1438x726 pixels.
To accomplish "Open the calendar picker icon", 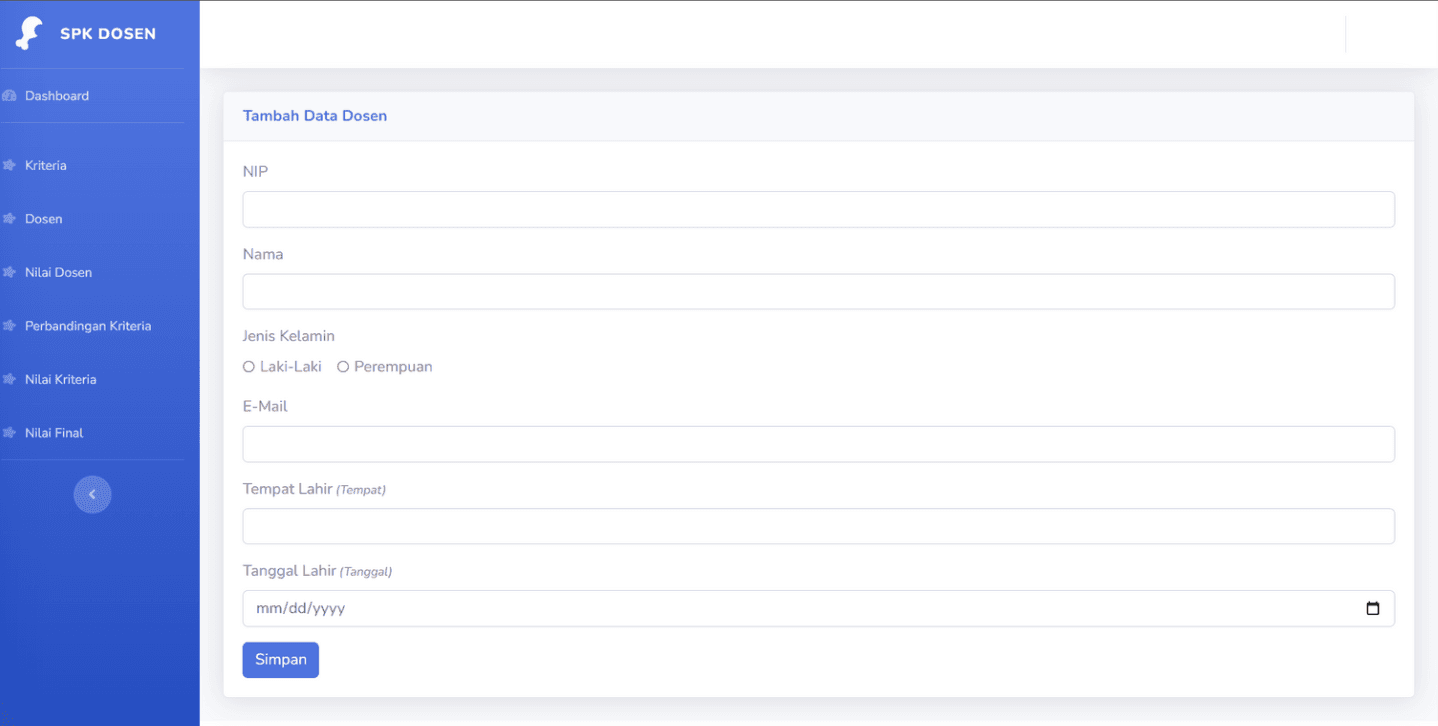I will (x=1373, y=608).
